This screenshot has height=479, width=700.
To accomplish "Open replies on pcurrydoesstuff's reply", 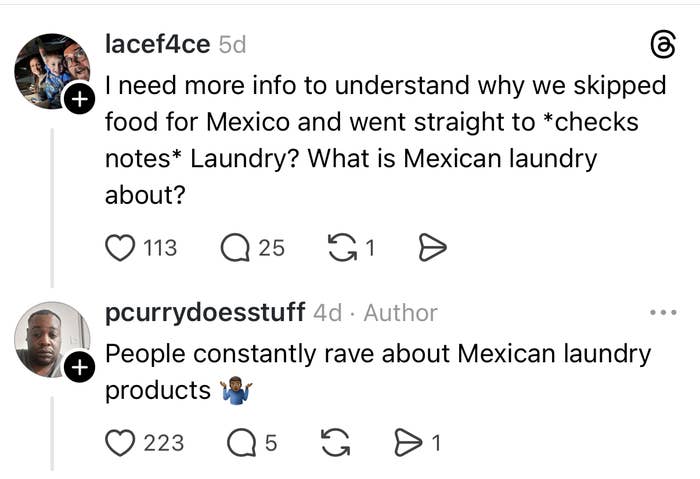I will tap(241, 441).
